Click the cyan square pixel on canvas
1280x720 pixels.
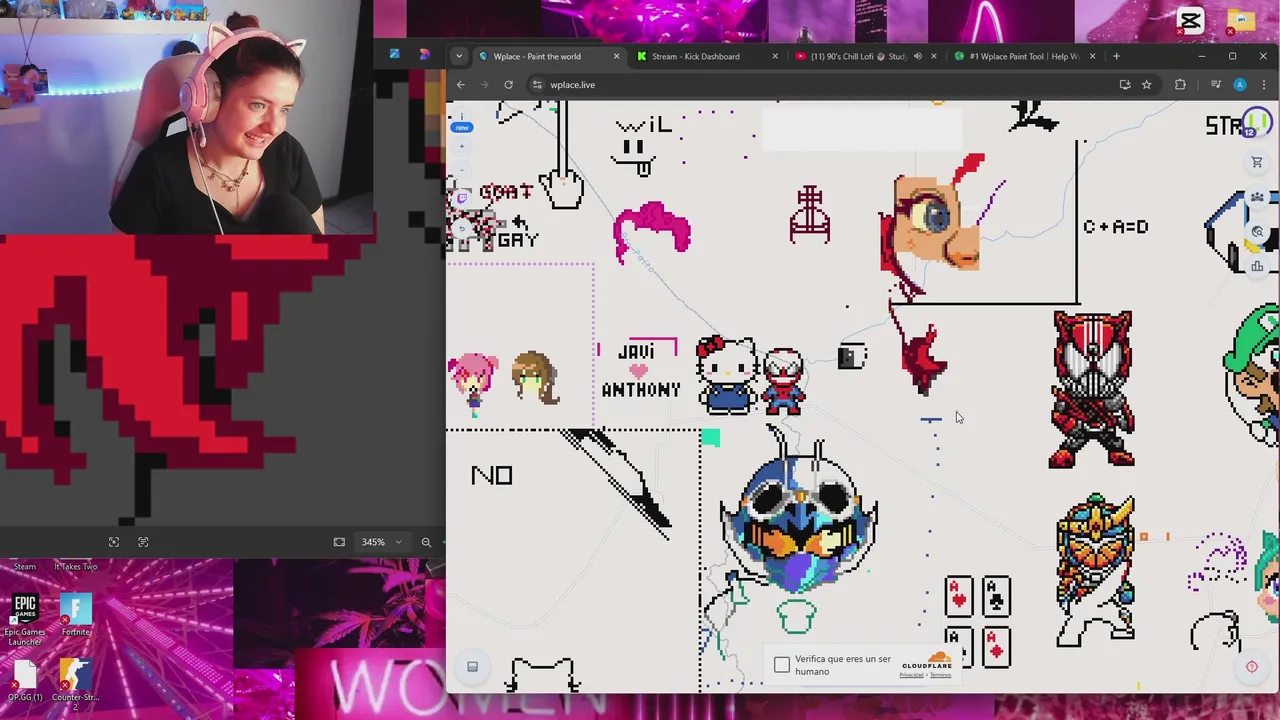coord(710,437)
